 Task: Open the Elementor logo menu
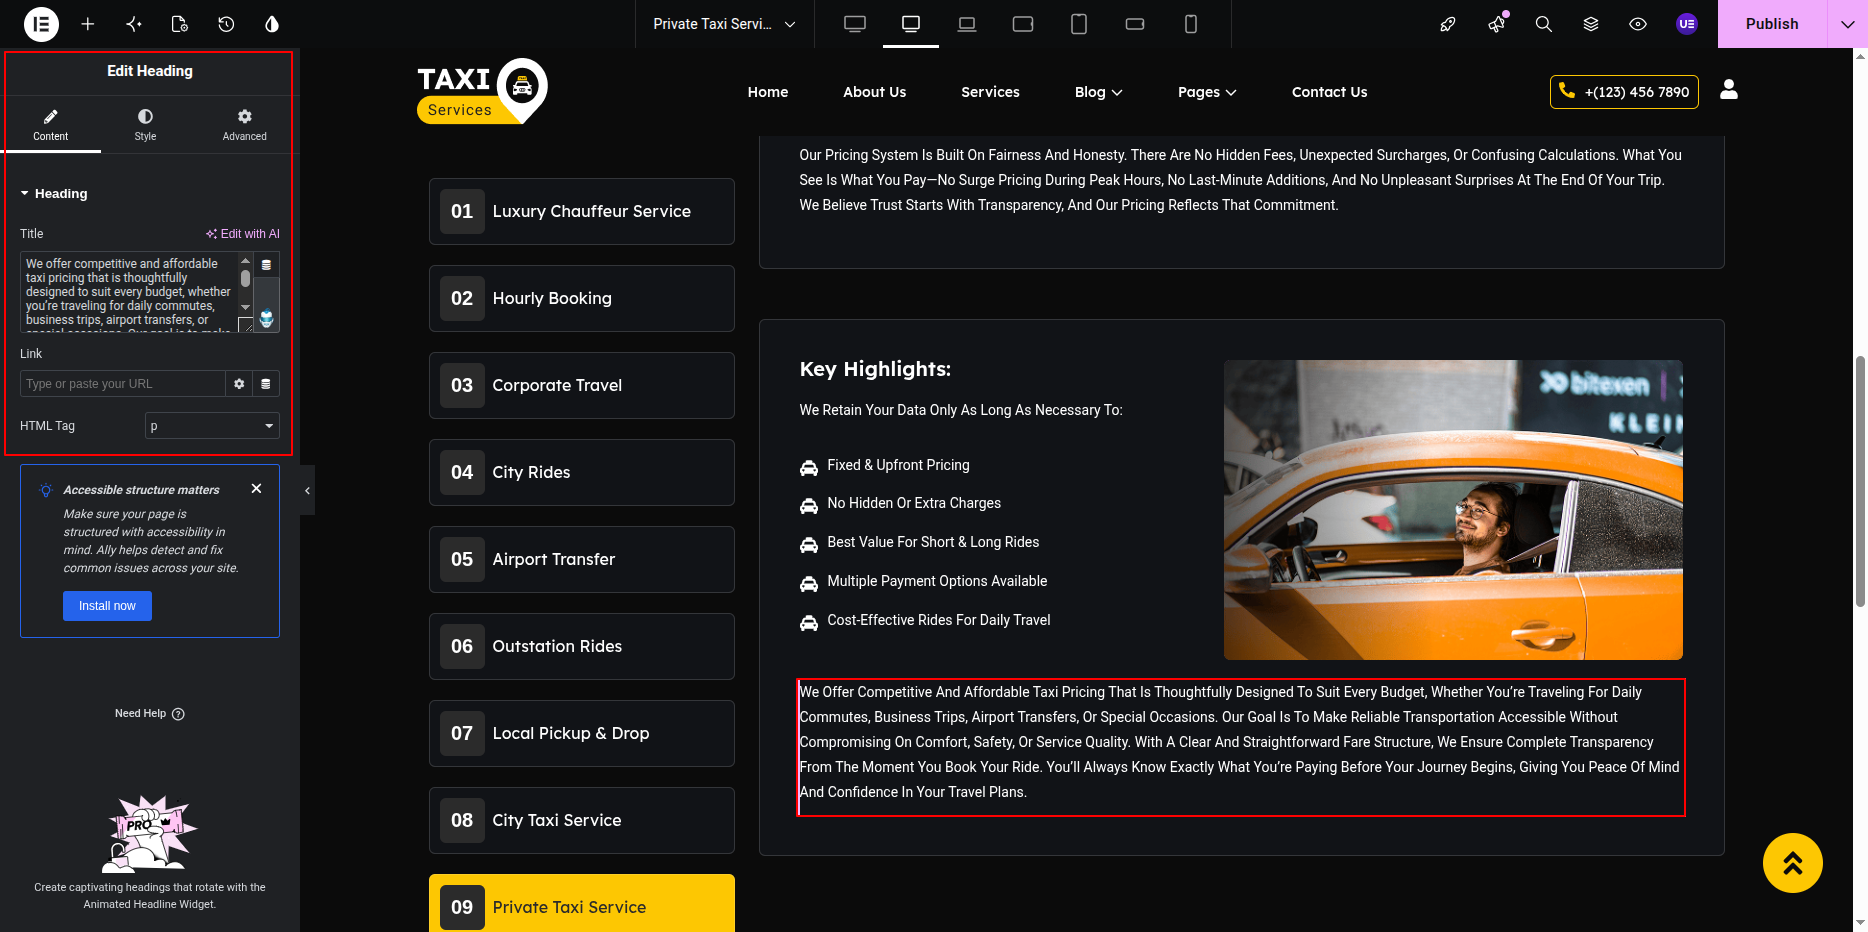[x=41, y=24]
